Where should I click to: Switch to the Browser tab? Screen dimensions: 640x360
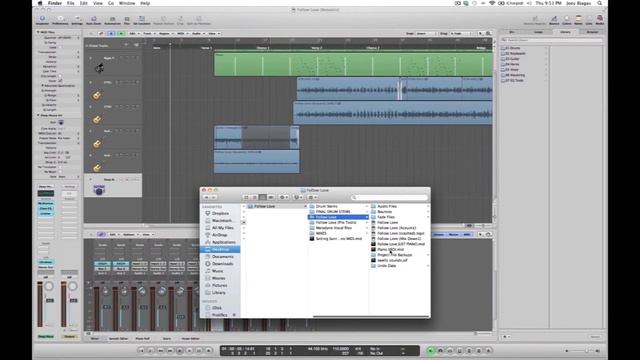click(592, 32)
